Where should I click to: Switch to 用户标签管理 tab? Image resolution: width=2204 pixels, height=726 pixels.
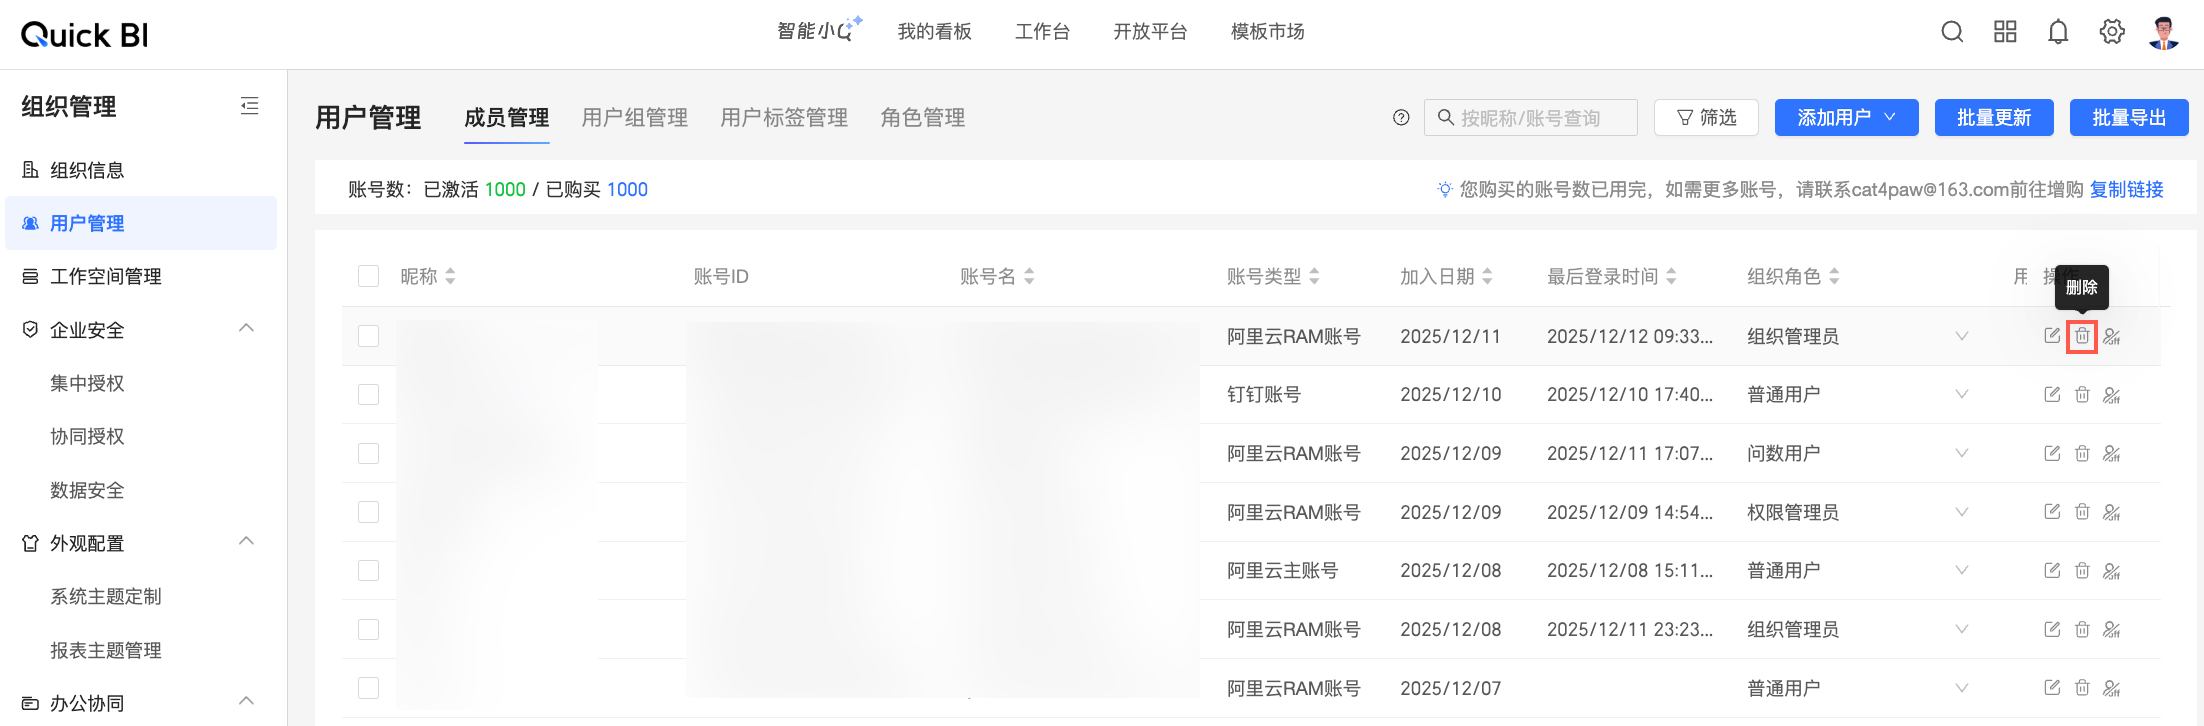[784, 118]
